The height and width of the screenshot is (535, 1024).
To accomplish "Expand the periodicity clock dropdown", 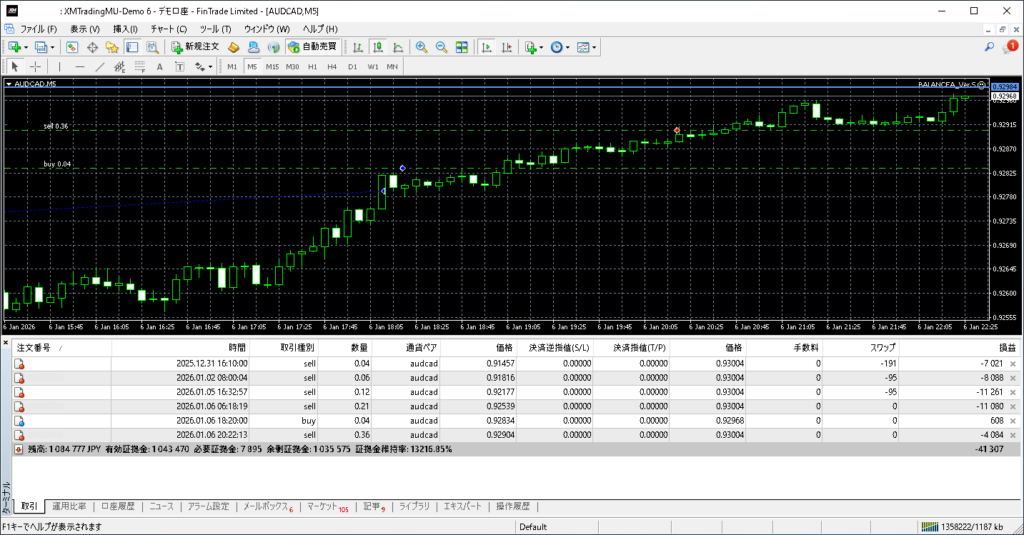I will tap(568, 47).
